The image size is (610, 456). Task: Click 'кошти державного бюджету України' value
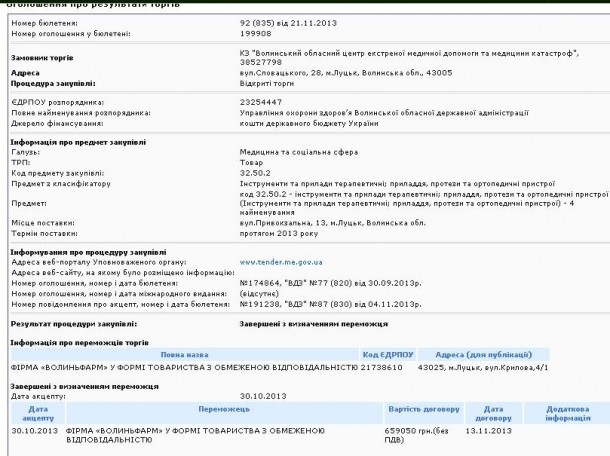pyautogui.click(x=309, y=123)
